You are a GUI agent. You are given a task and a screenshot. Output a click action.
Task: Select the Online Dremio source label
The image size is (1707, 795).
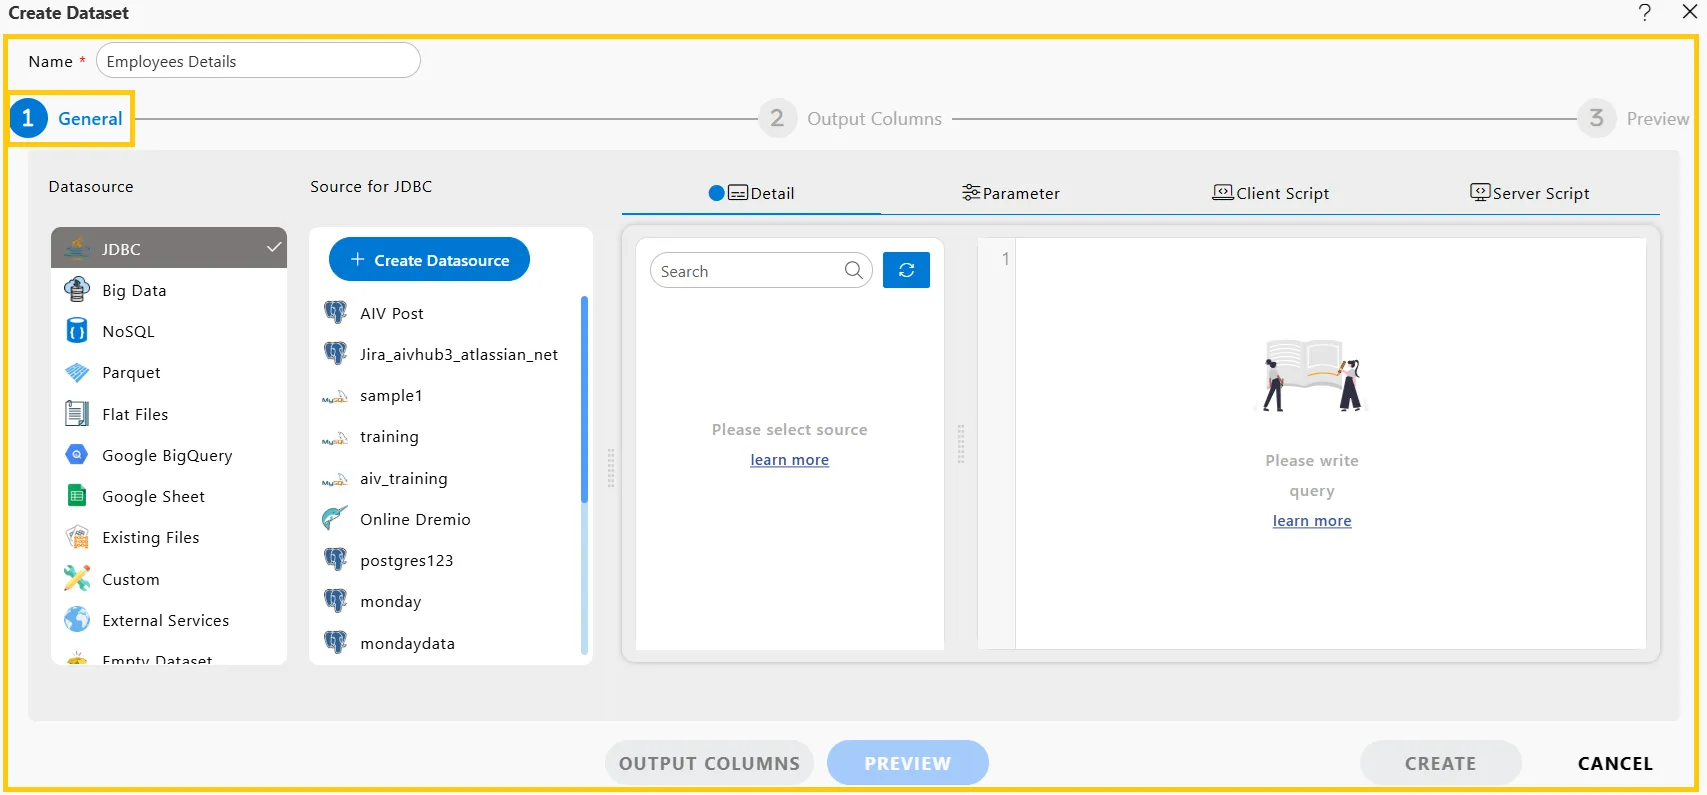pos(415,519)
